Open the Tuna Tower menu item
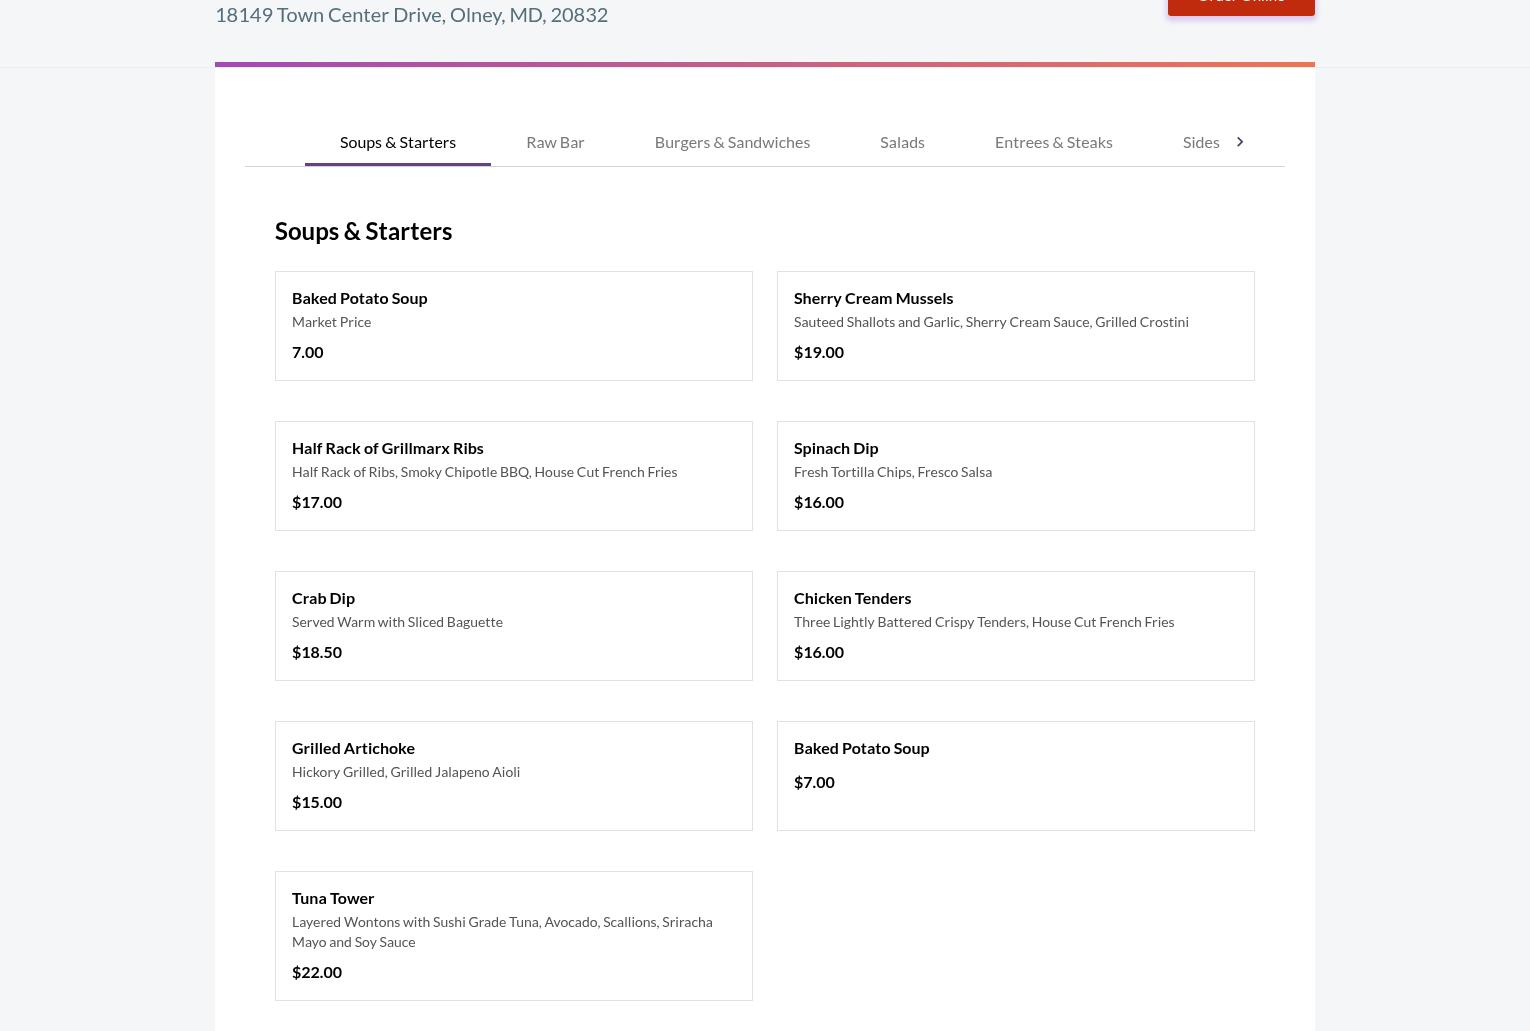This screenshot has width=1530, height=1031. coord(512,934)
